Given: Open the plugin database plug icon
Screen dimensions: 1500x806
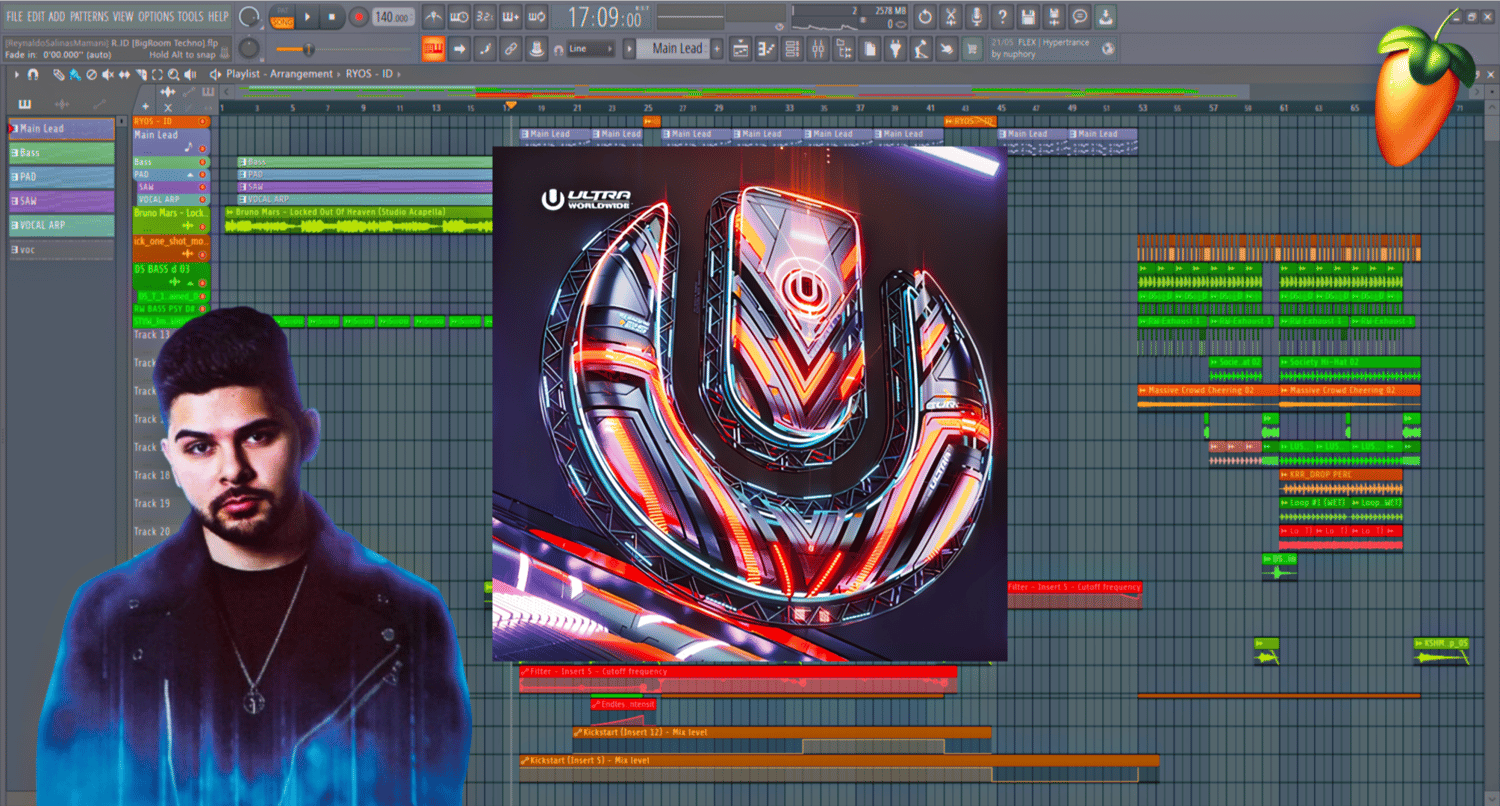Looking at the screenshot, I should (x=896, y=49).
